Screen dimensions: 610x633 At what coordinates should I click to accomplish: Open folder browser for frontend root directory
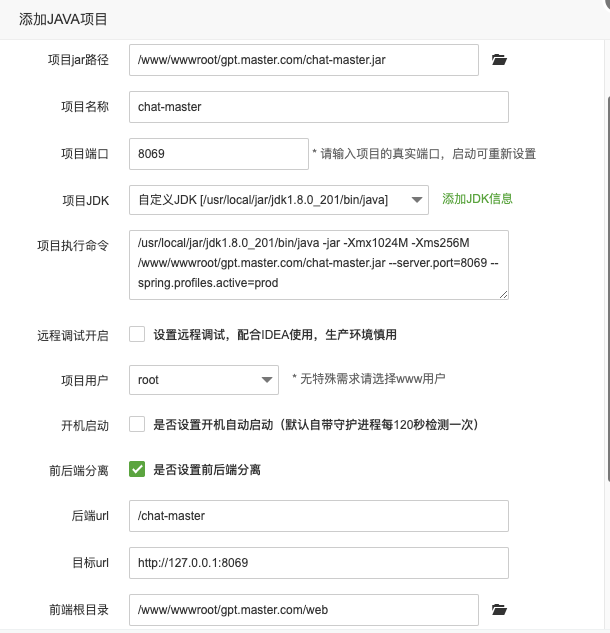click(x=499, y=609)
